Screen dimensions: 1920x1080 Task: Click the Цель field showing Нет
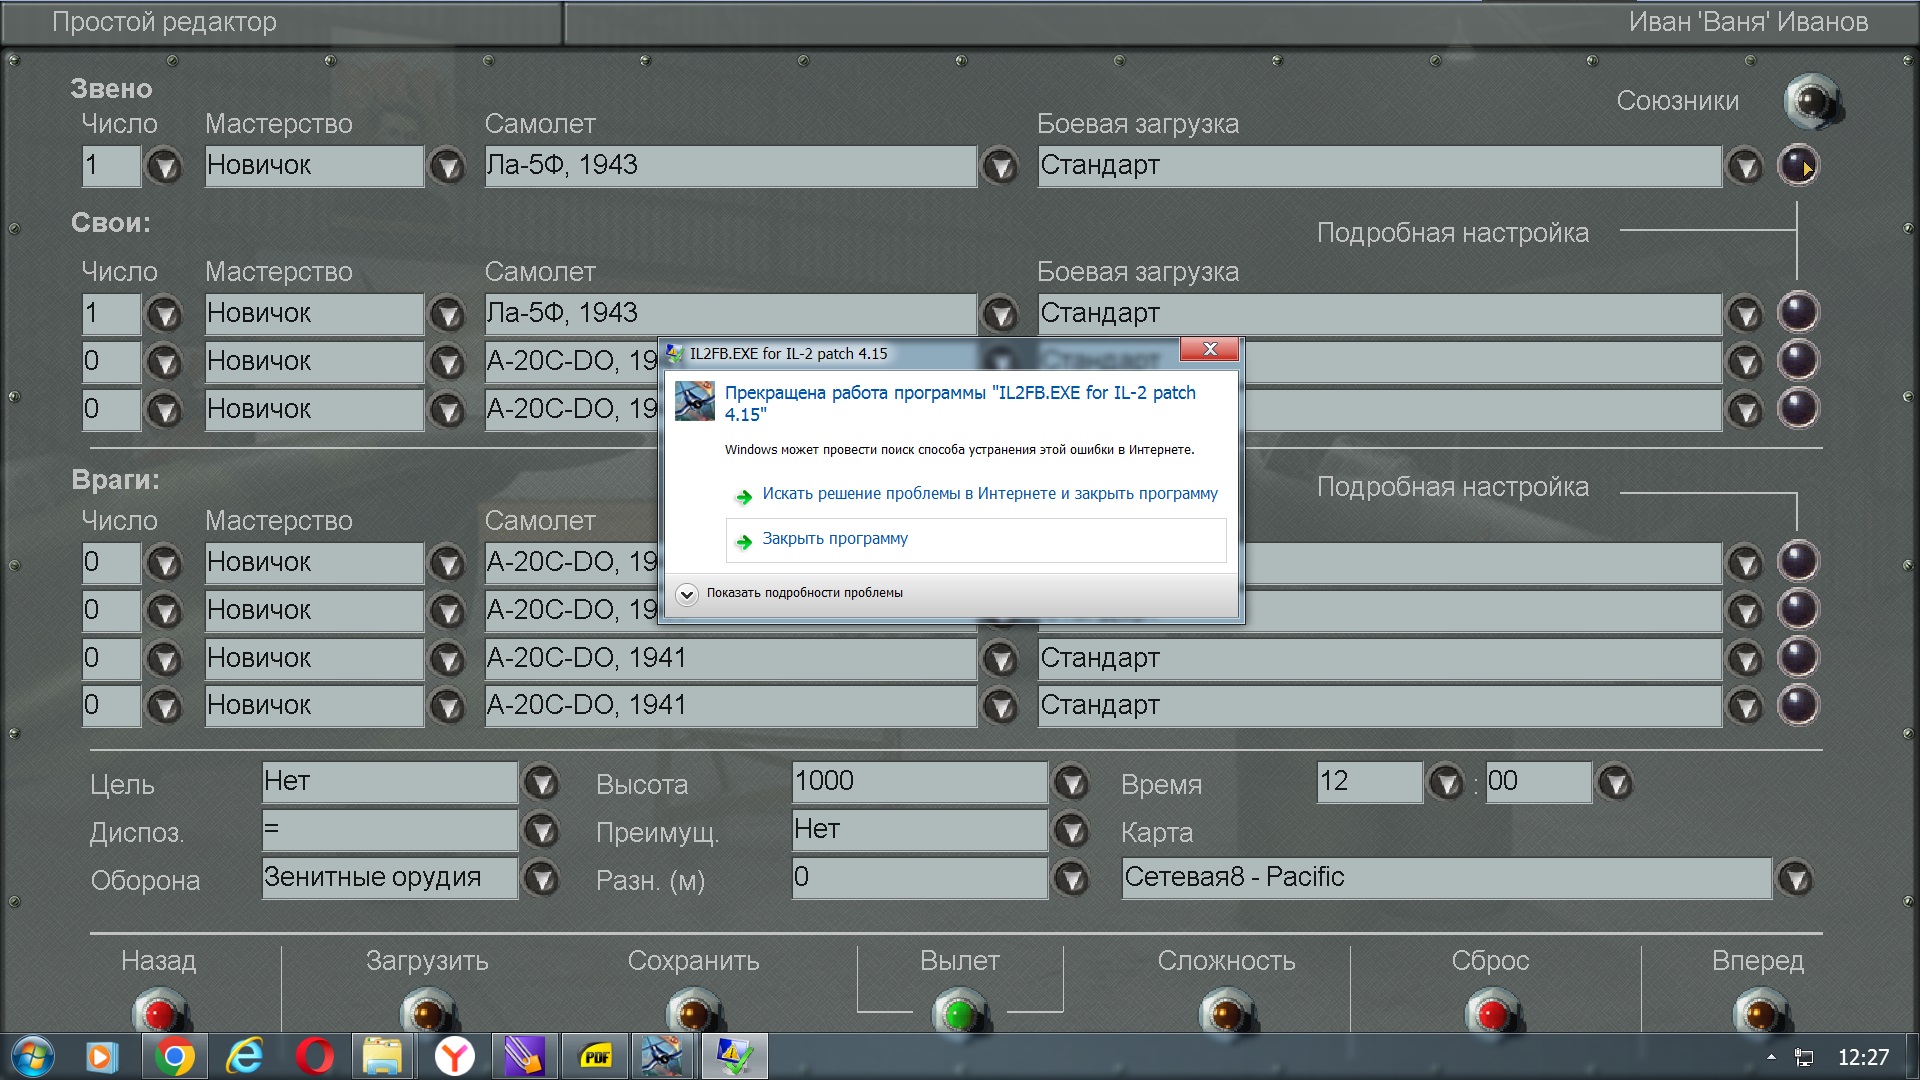pos(389,782)
